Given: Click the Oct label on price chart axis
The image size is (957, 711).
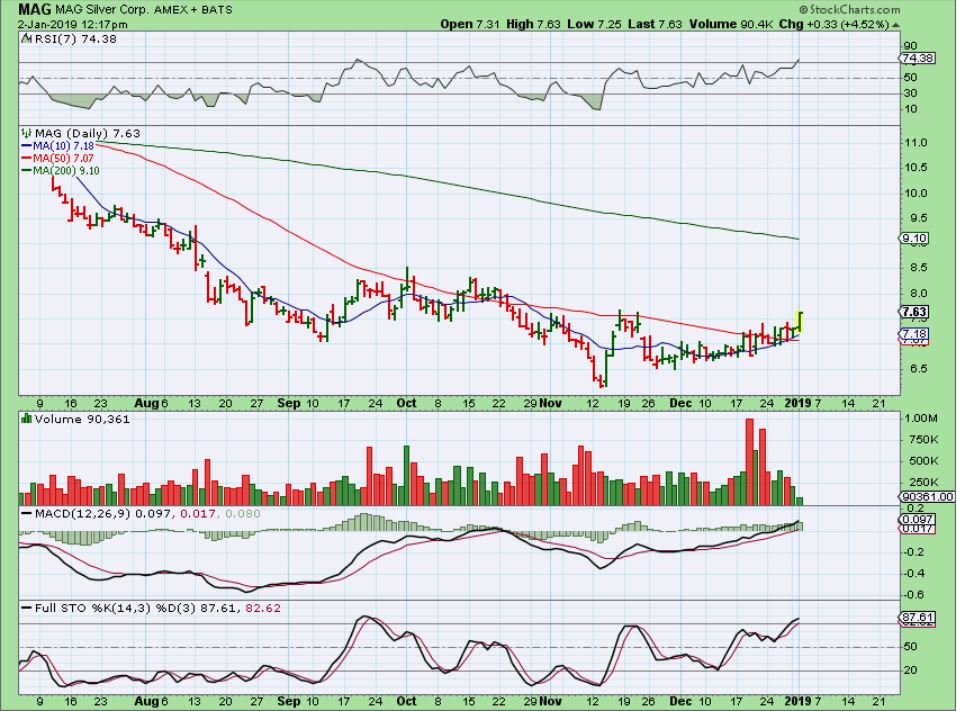Looking at the screenshot, I should (x=406, y=403).
